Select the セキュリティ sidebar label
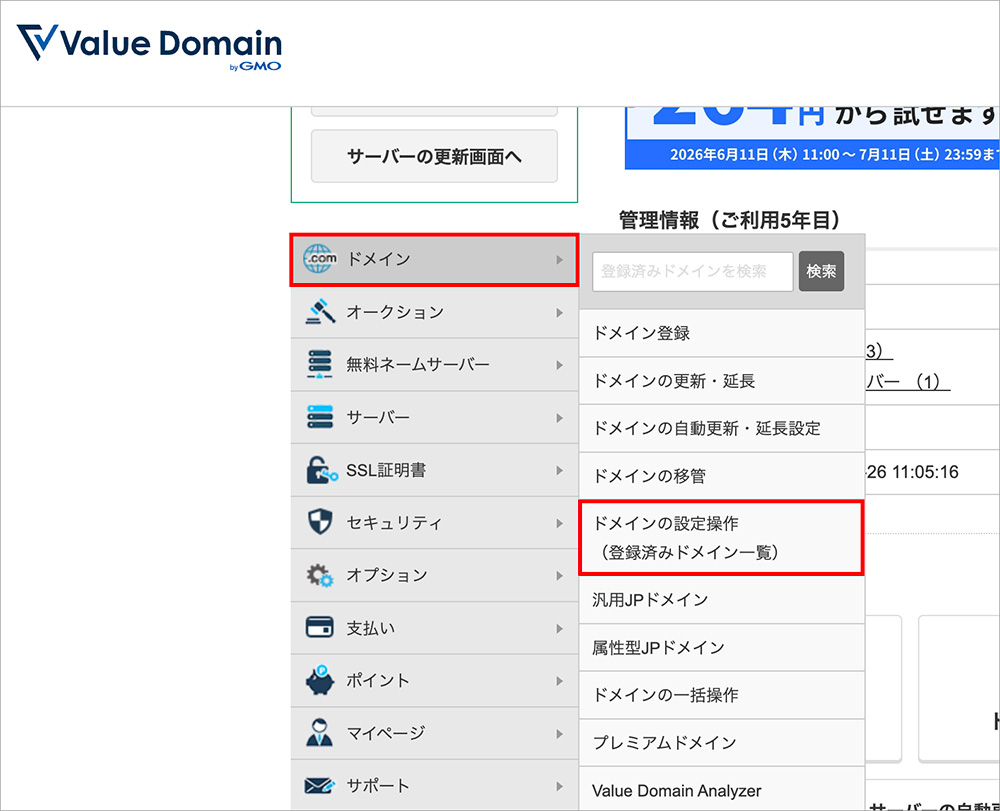Viewport: 1000px width, 811px height. tap(394, 523)
